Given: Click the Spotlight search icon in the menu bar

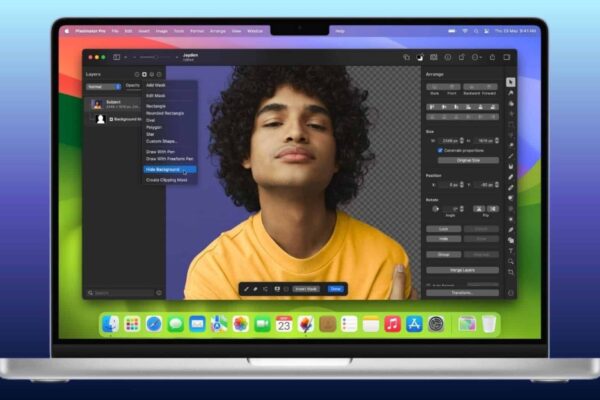Looking at the screenshot, I should tap(476, 31).
